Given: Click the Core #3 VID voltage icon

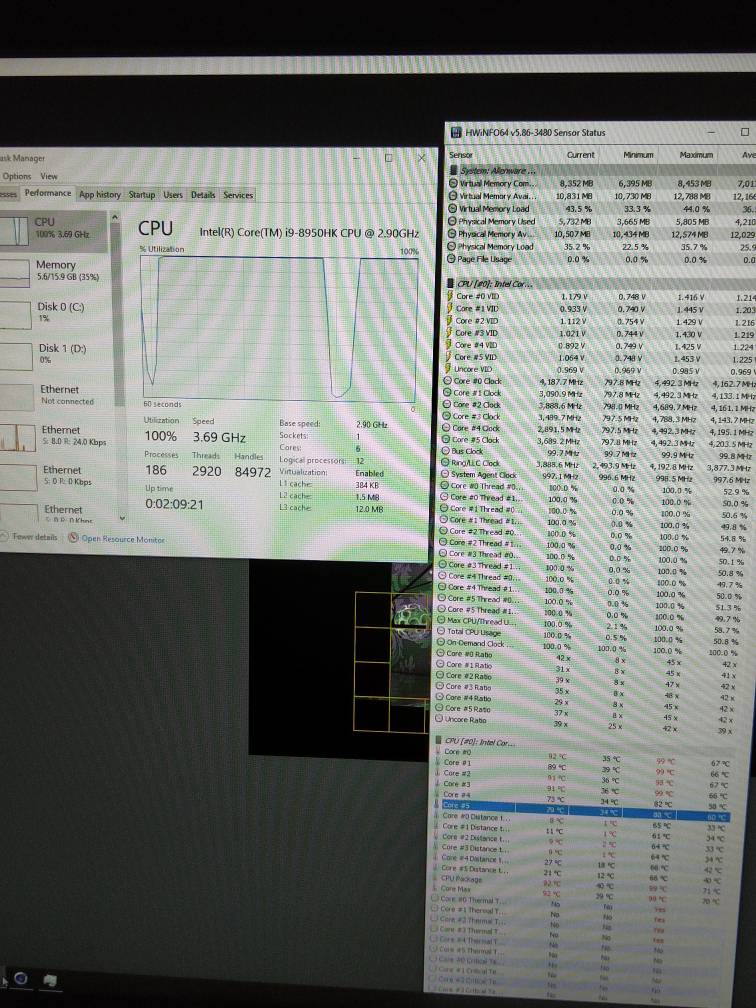Looking at the screenshot, I should tap(449, 333).
